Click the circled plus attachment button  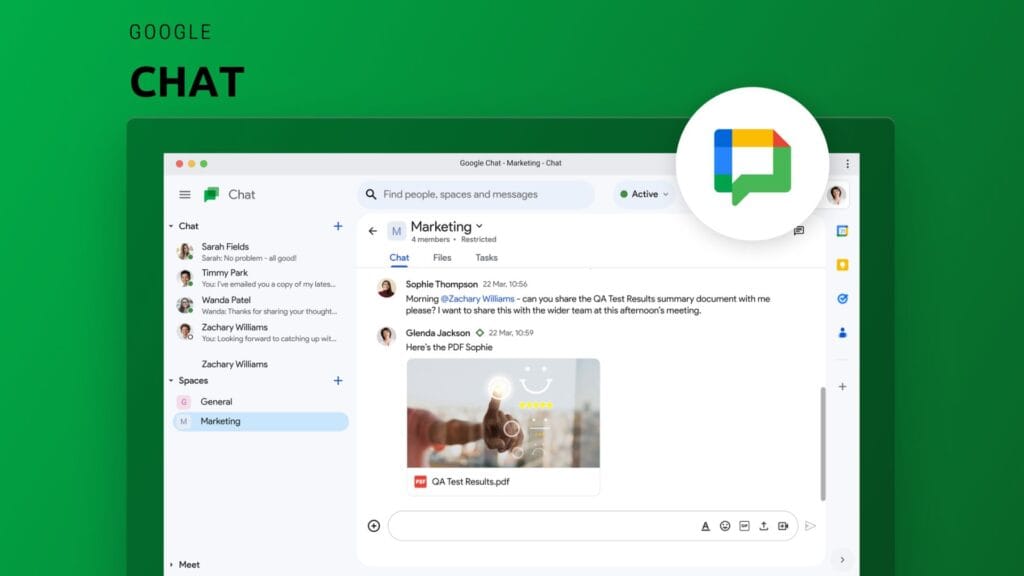(374, 526)
